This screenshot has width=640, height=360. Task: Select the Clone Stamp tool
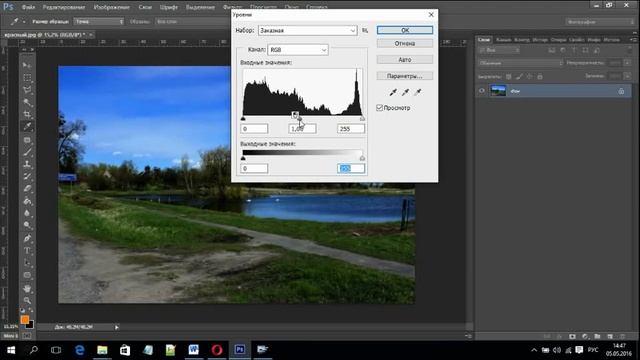coord(27,164)
